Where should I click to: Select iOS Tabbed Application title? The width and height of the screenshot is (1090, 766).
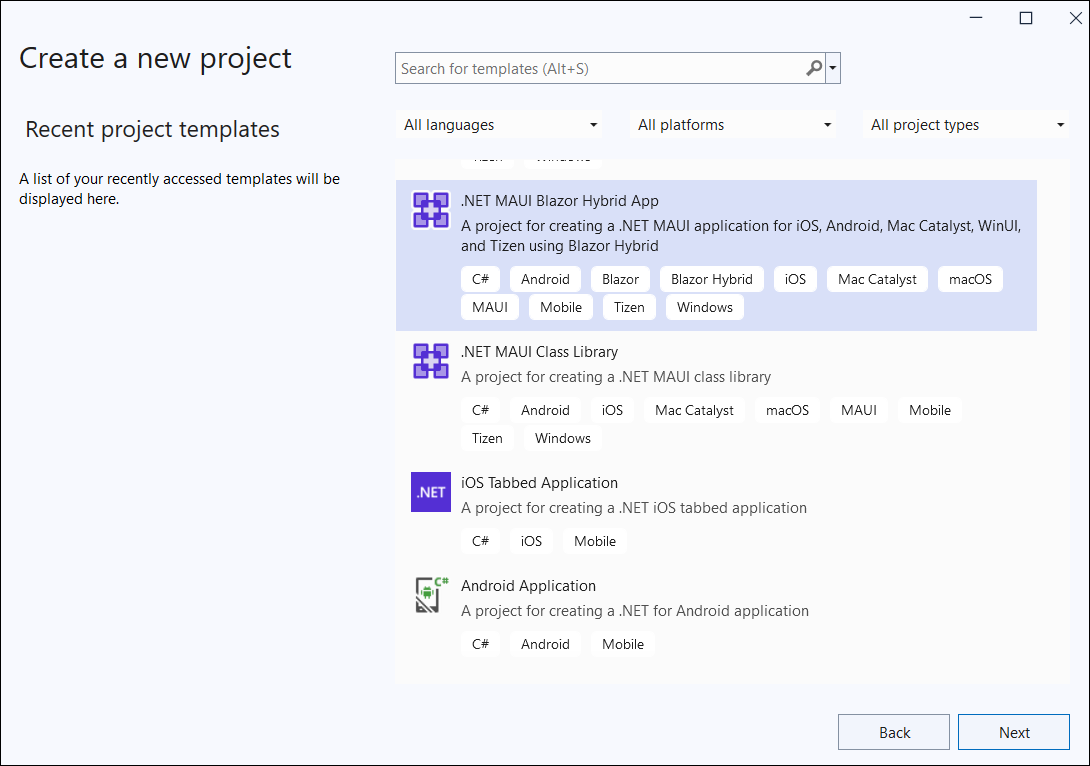(x=539, y=482)
